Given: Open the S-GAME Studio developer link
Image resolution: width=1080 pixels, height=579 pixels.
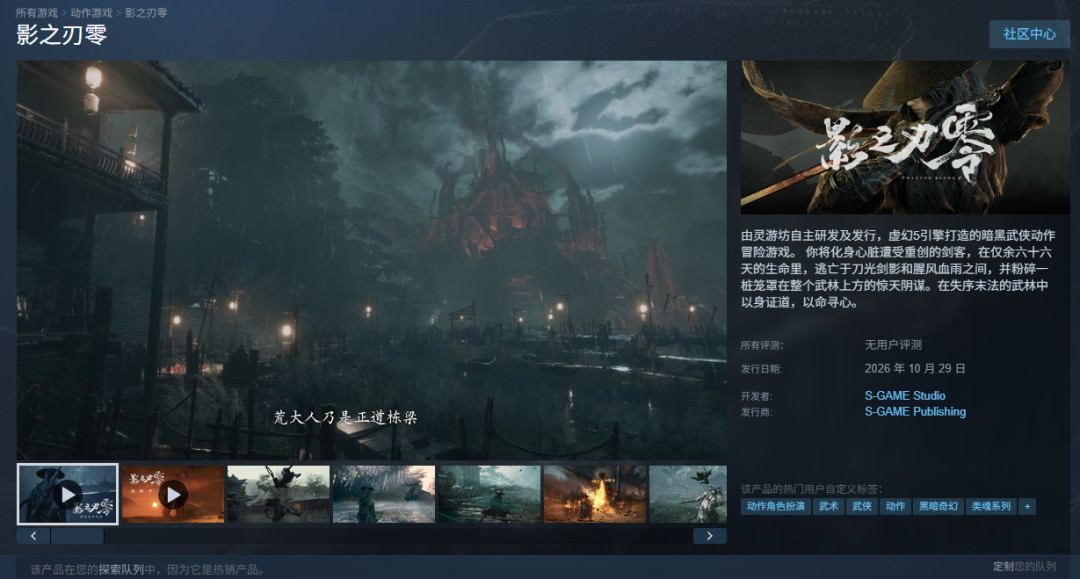Looking at the screenshot, I should click(904, 396).
